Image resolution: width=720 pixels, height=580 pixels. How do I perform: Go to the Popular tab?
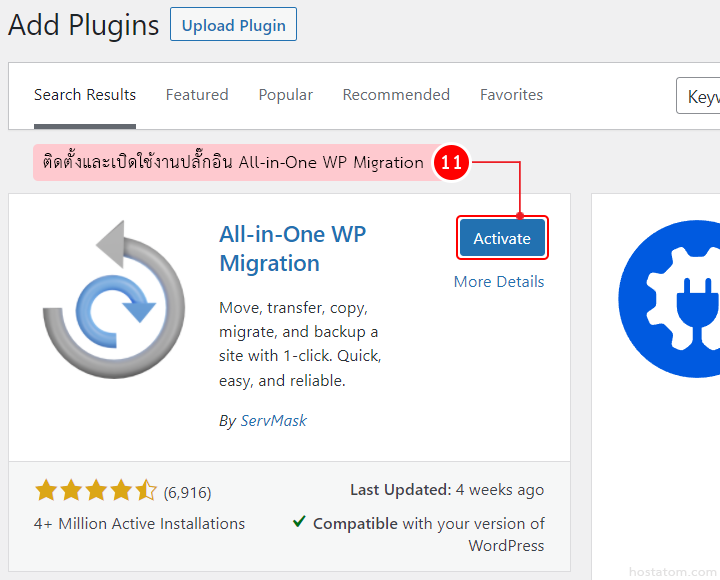coord(285,95)
